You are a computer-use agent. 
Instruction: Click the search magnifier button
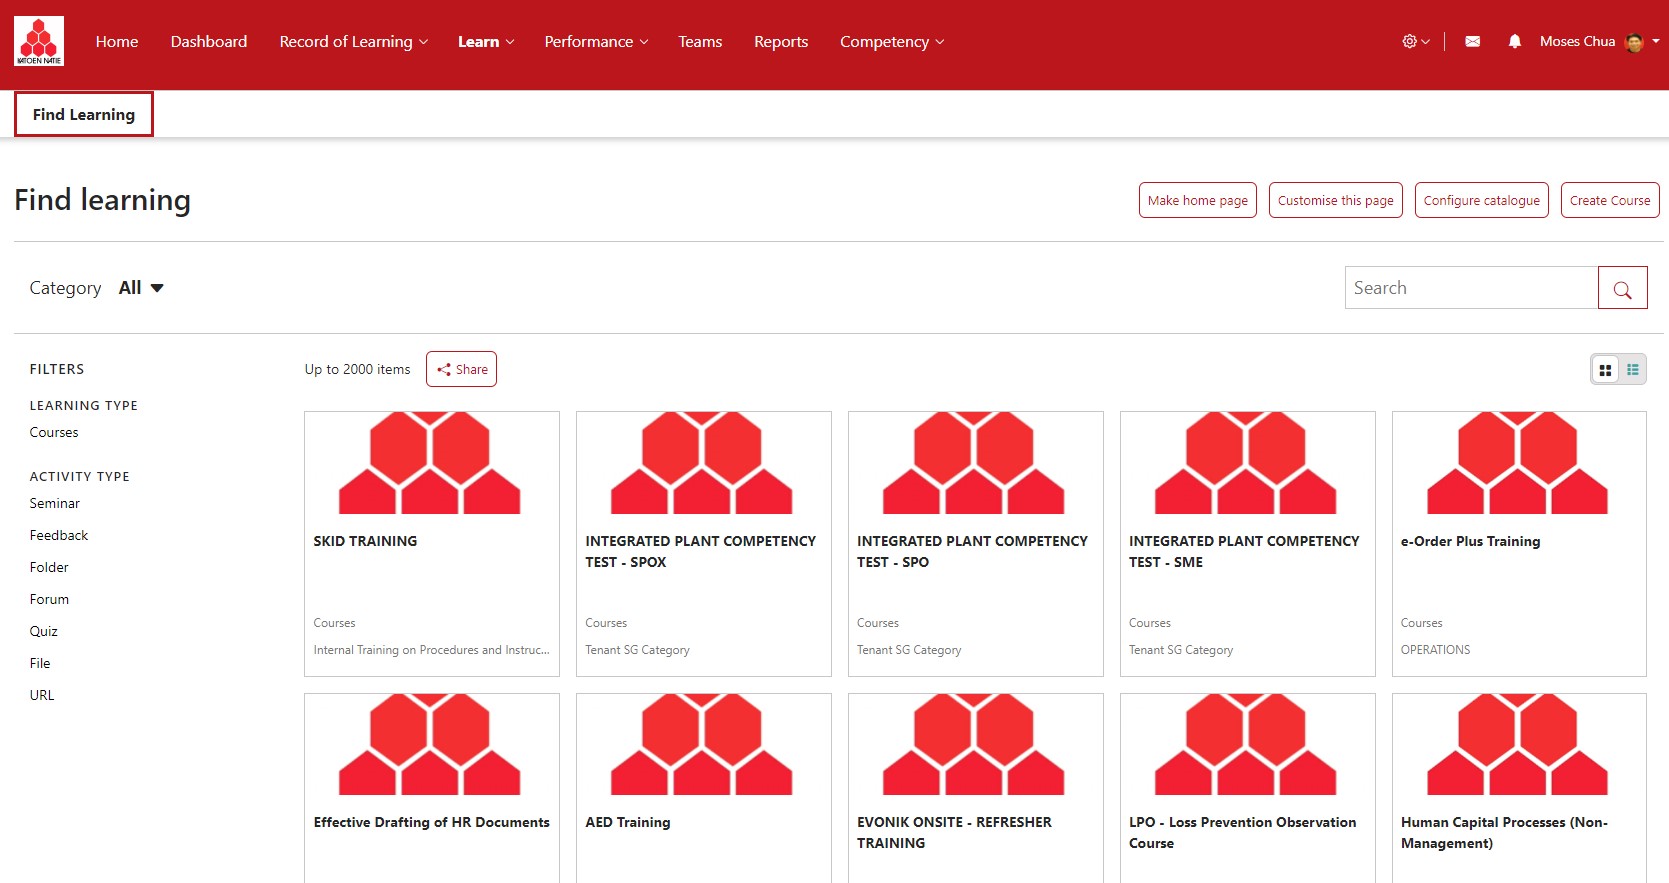(1622, 288)
